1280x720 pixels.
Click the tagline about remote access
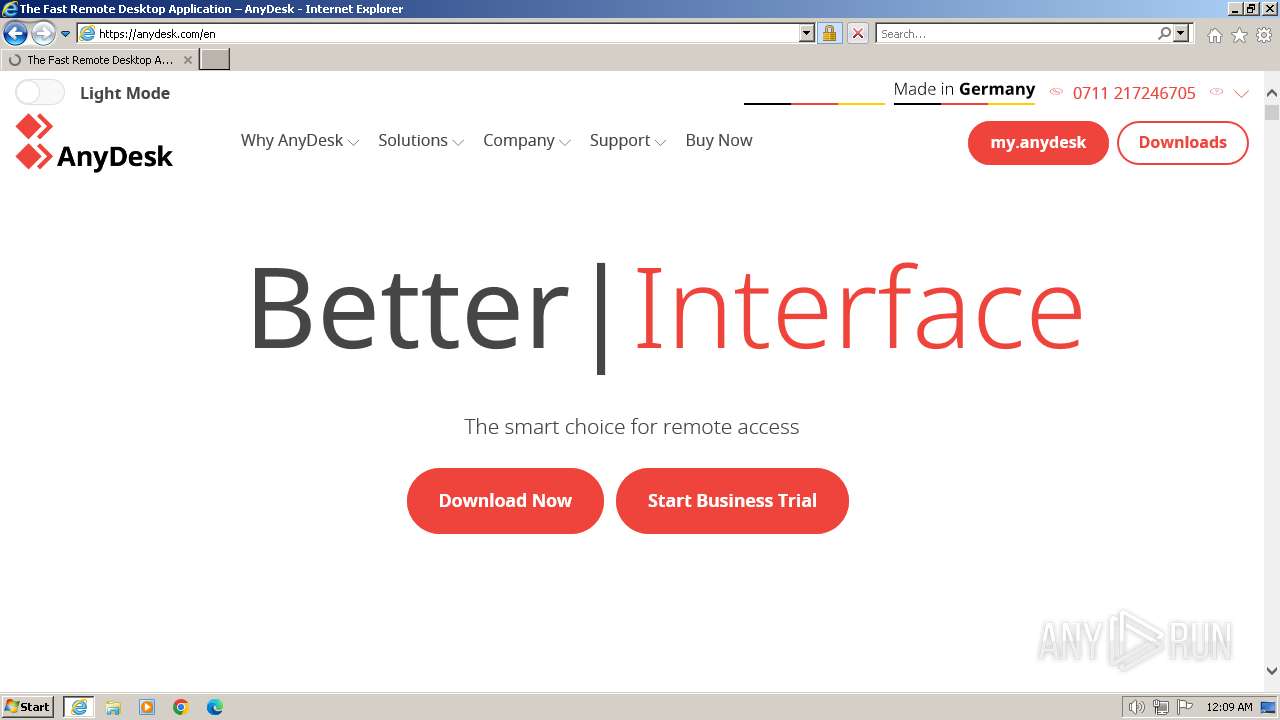631,427
